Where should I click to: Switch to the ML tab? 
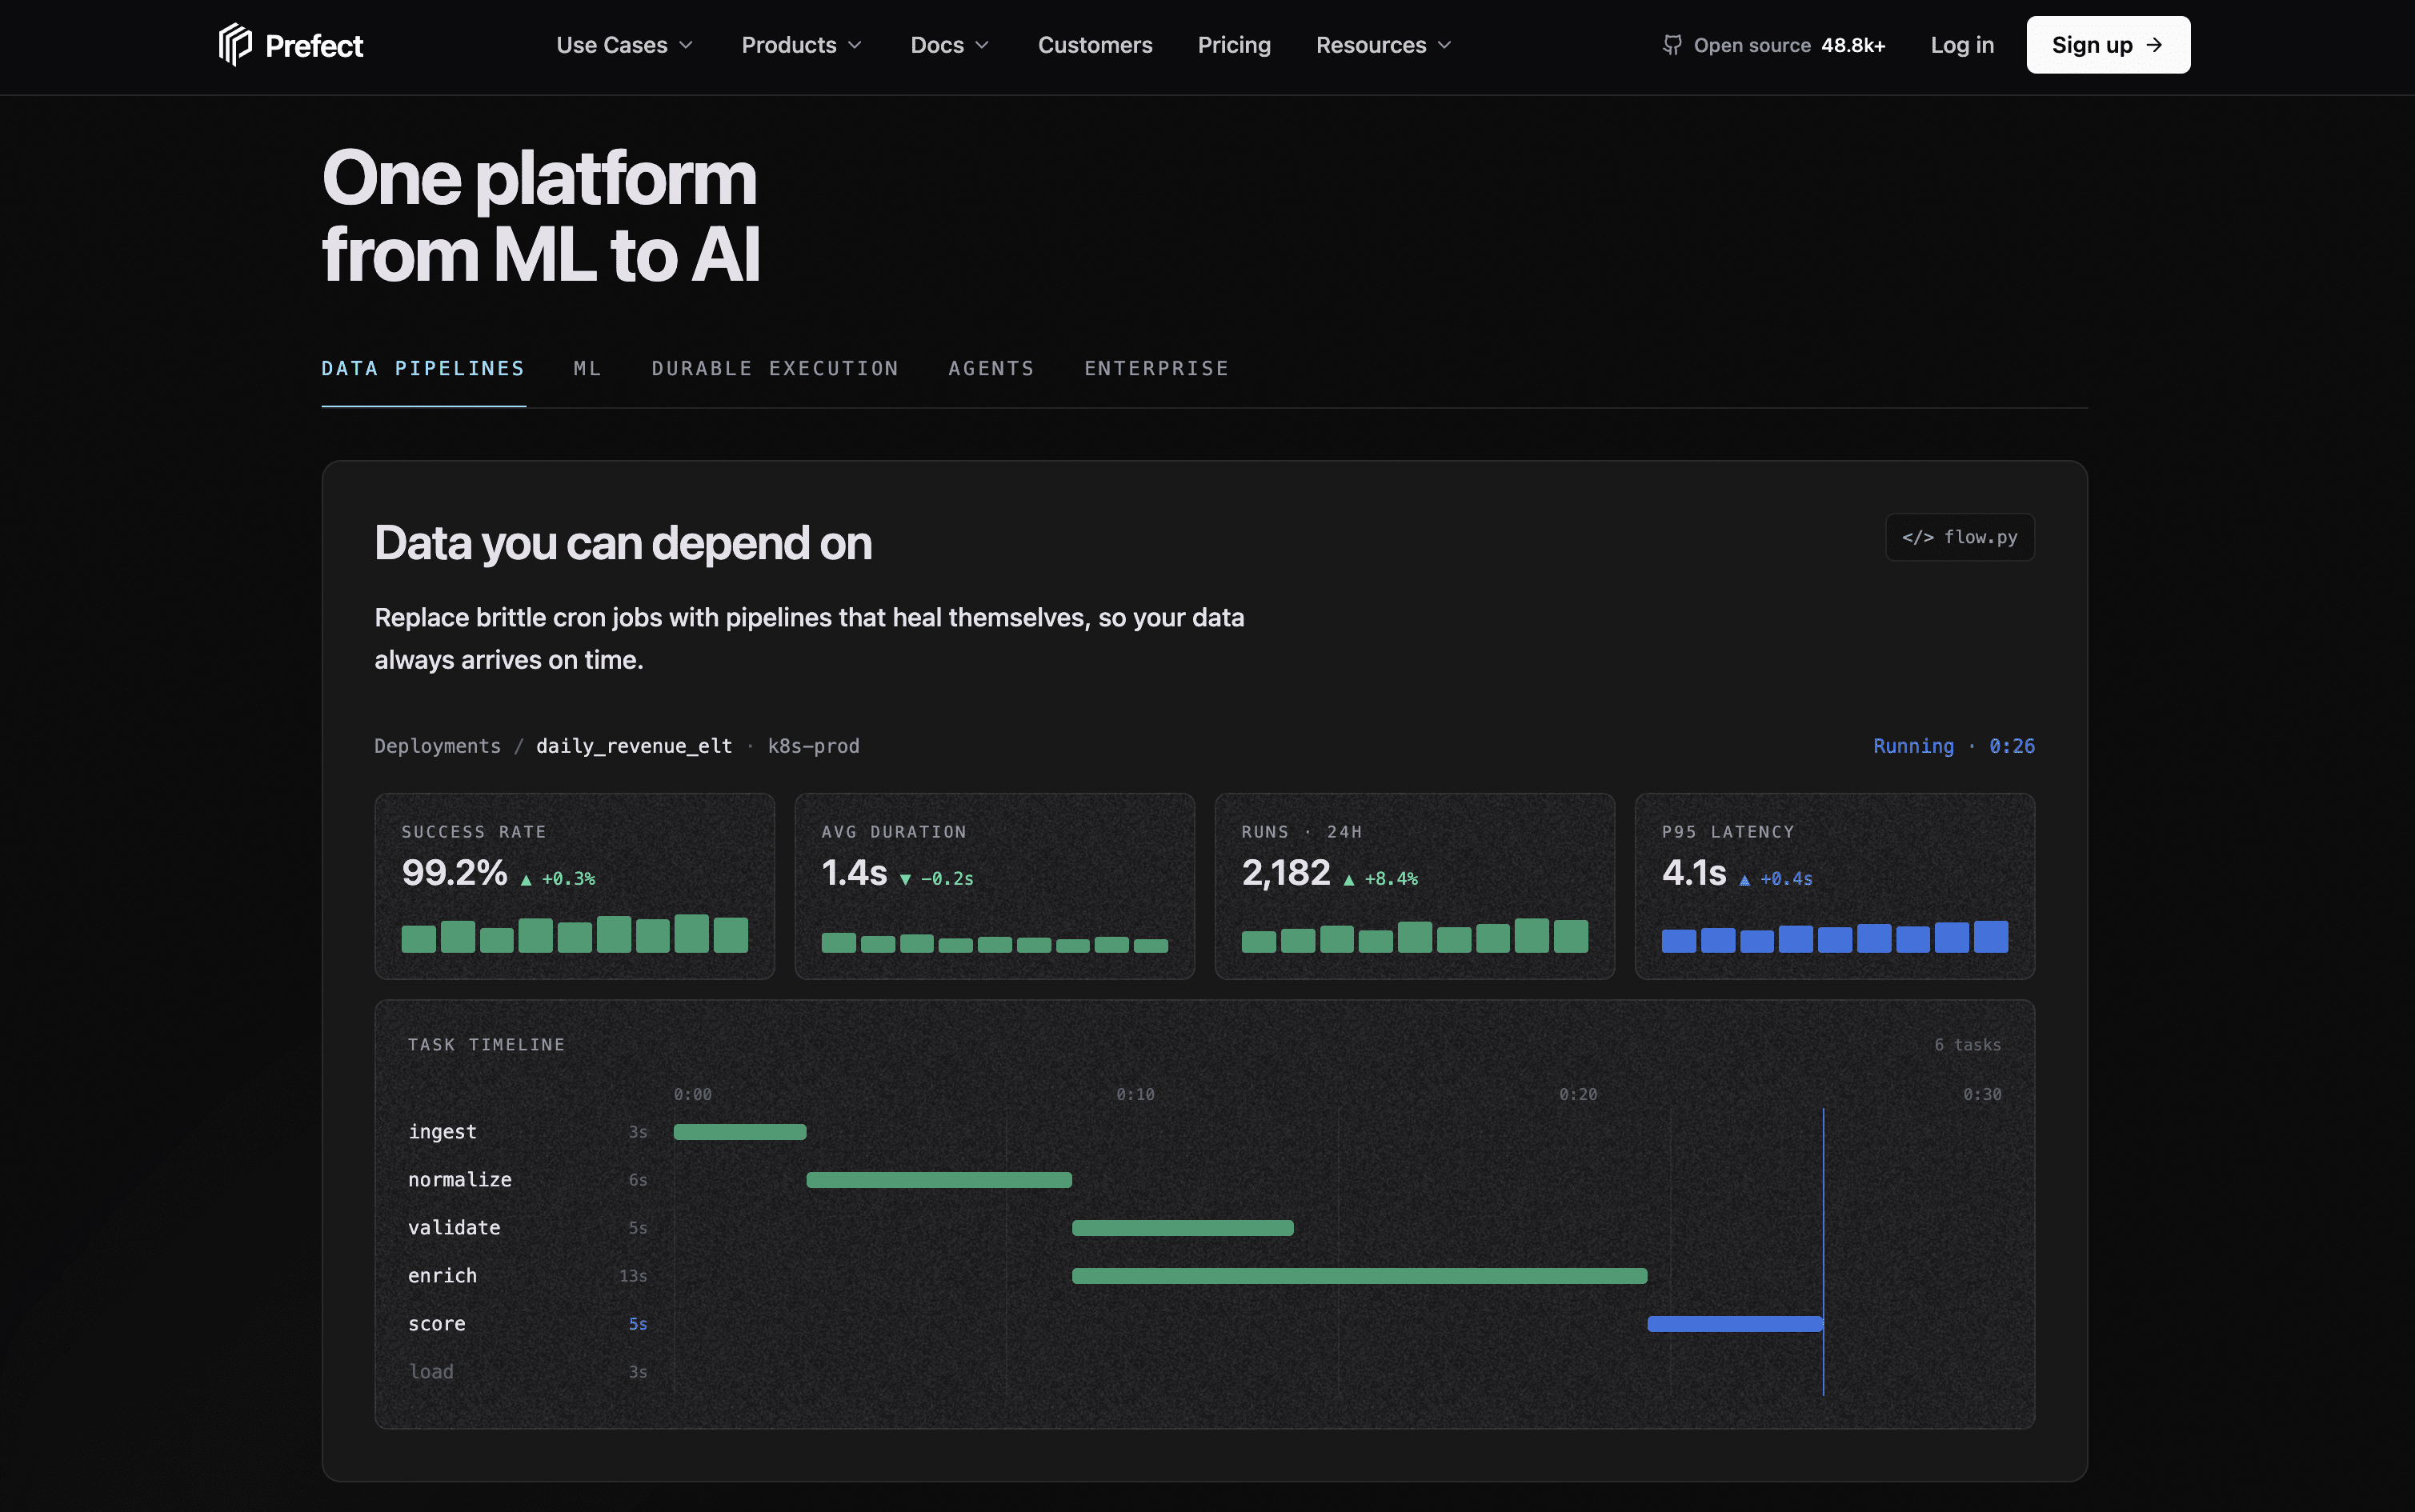pyautogui.click(x=588, y=369)
